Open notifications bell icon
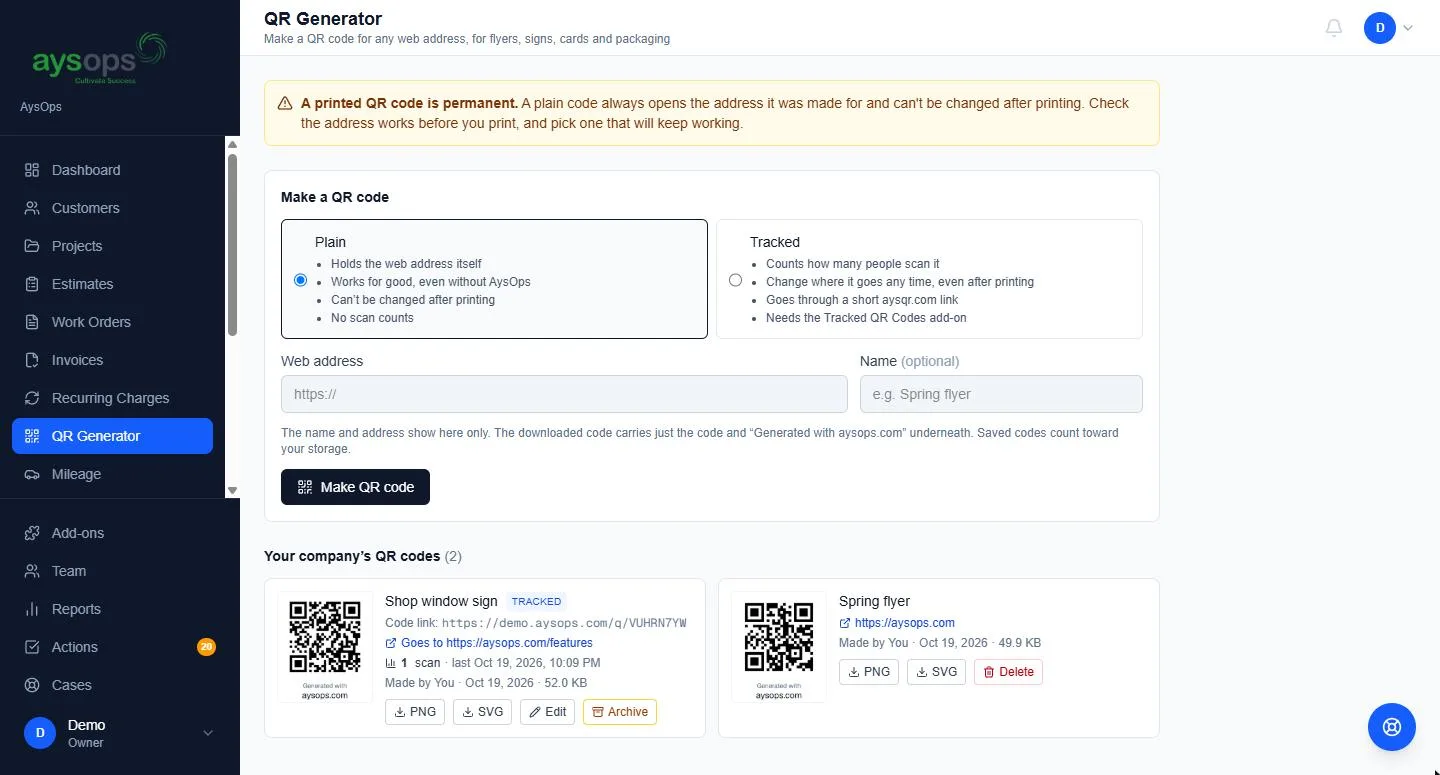The image size is (1440, 775). [1333, 28]
